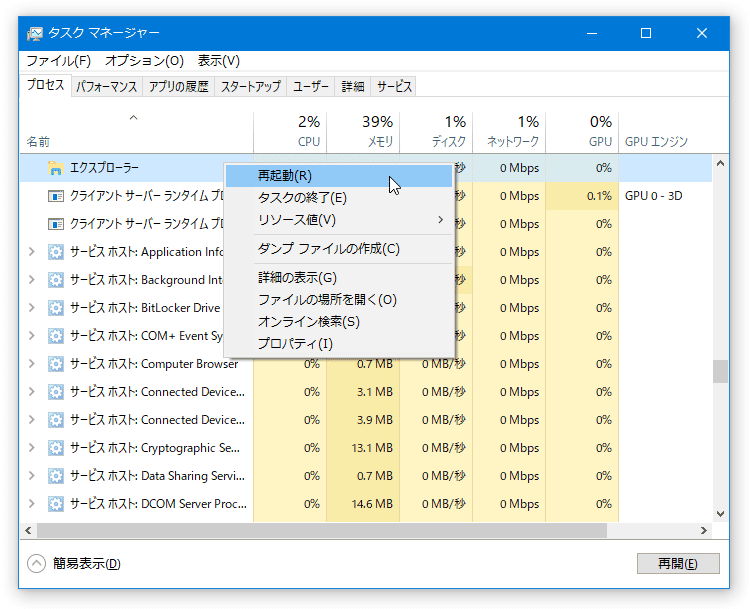Select the プロセス tab

[x=45, y=85]
